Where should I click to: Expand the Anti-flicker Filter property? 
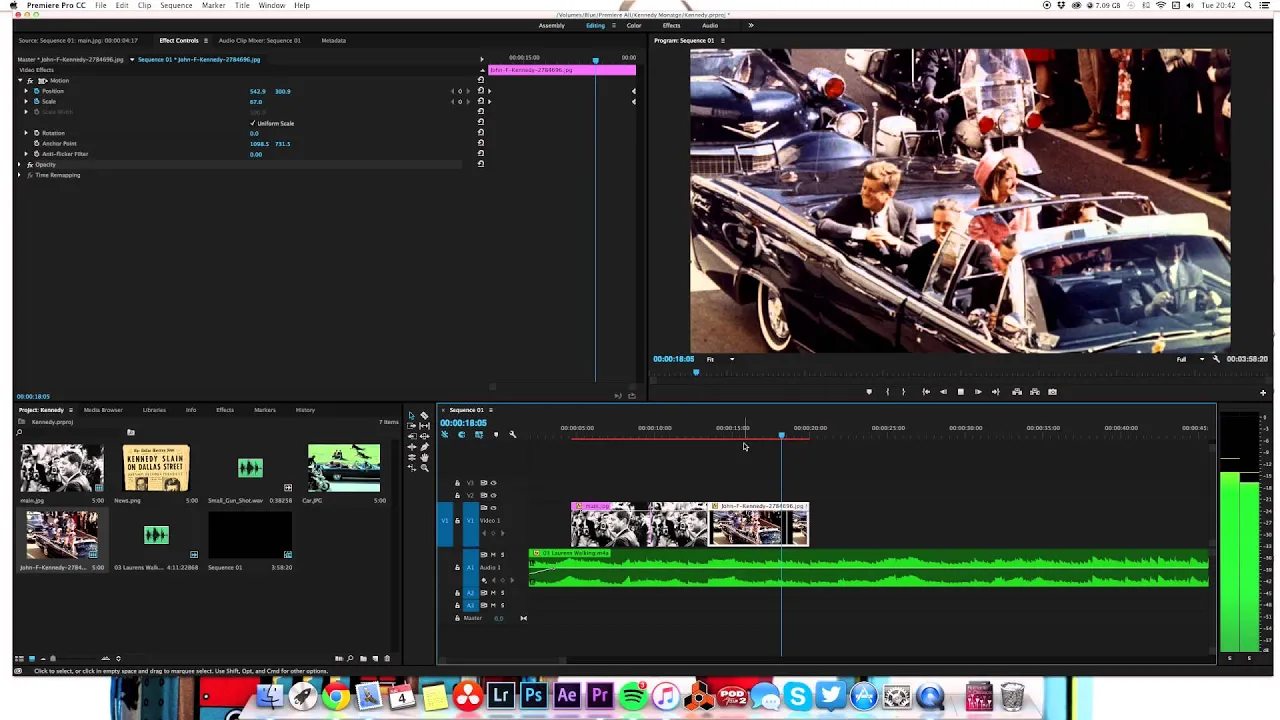point(26,154)
